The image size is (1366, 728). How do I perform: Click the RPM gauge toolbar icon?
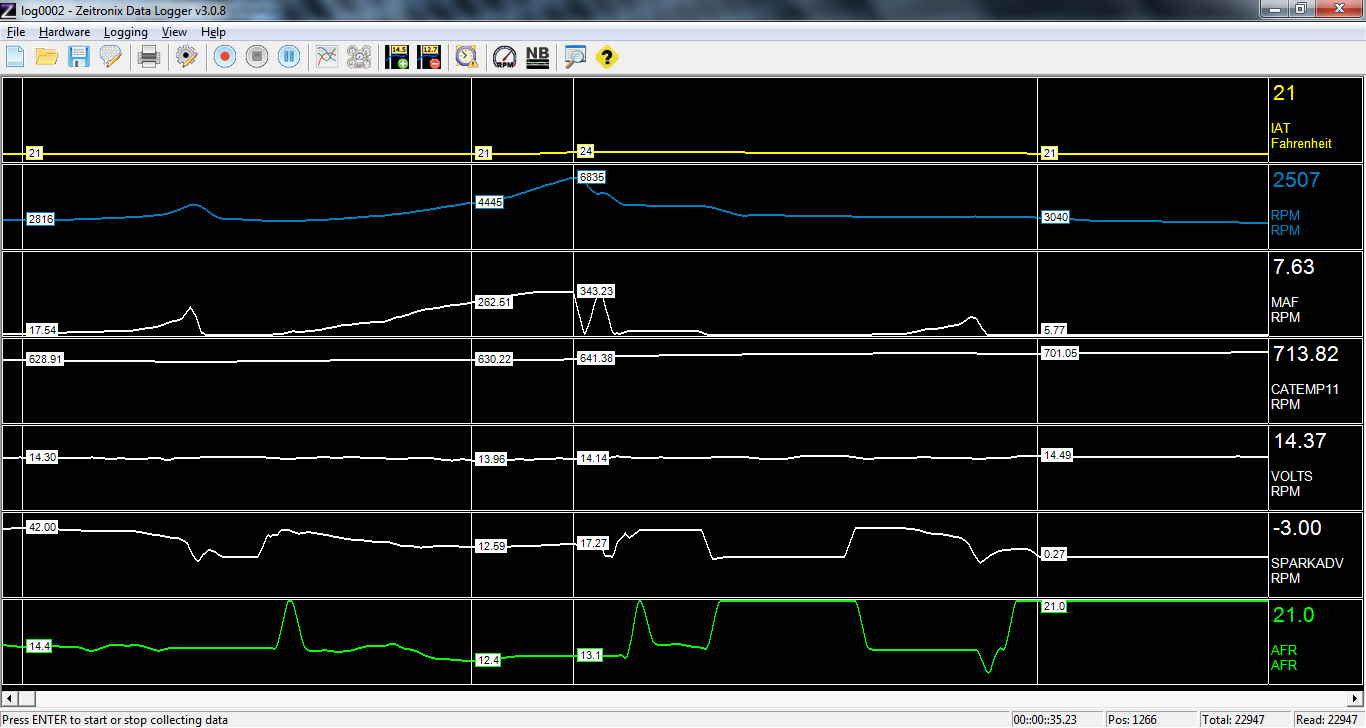coord(505,57)
